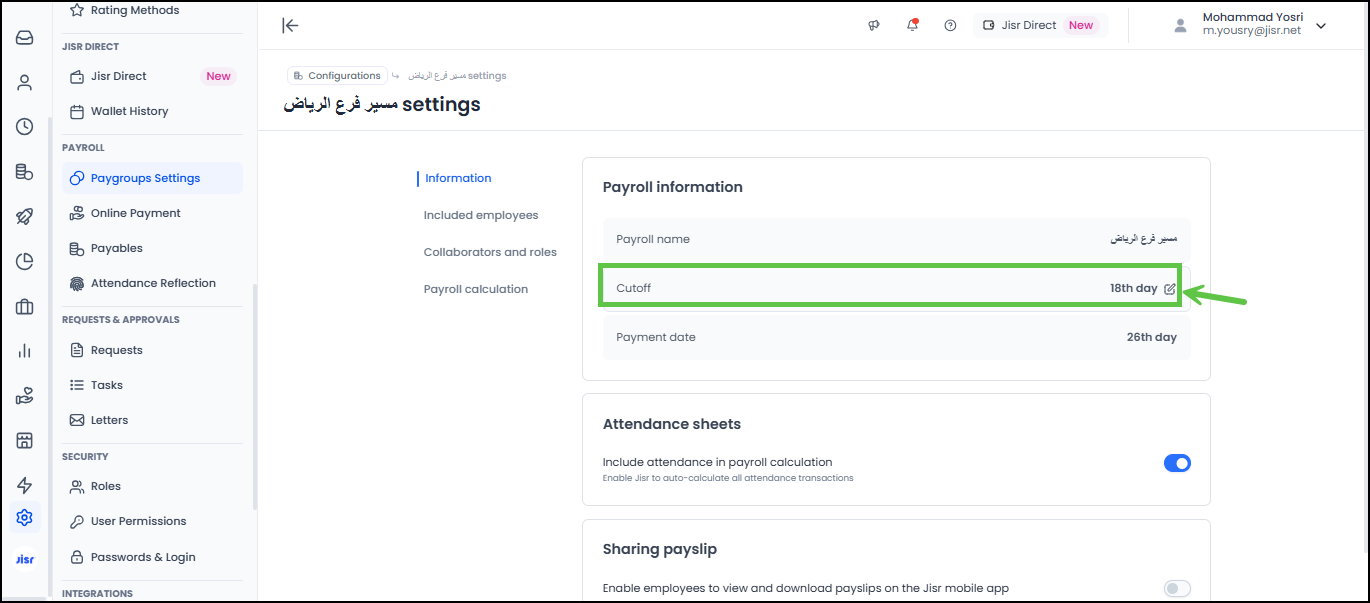Screen dimensions: 1370x603
Task: Open the Included employees section
Action: click(x=481, y=215)
